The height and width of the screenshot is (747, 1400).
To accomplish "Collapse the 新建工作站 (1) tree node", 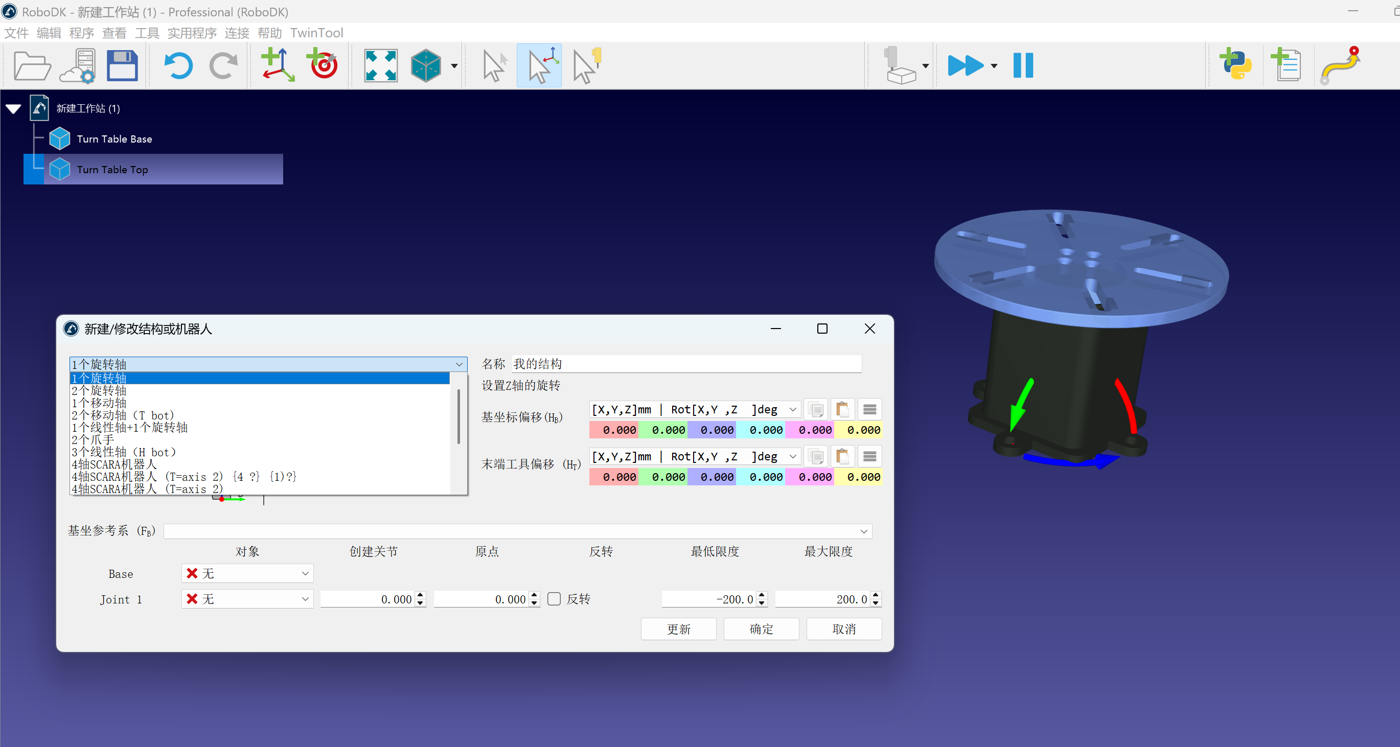I will (x=14, y=108).
